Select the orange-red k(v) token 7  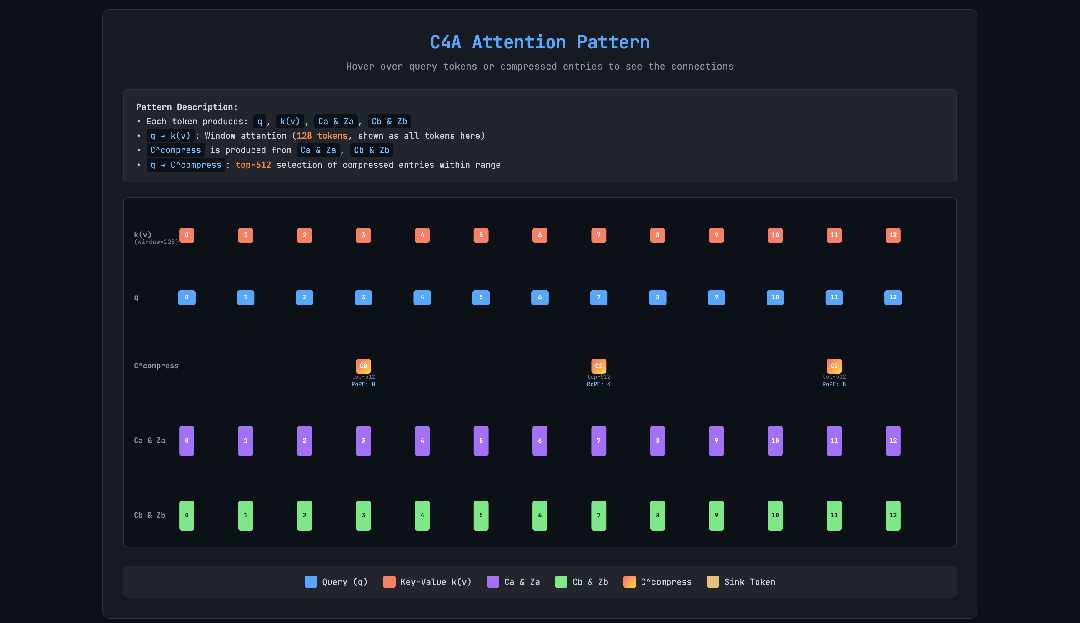tap(599, 235)
